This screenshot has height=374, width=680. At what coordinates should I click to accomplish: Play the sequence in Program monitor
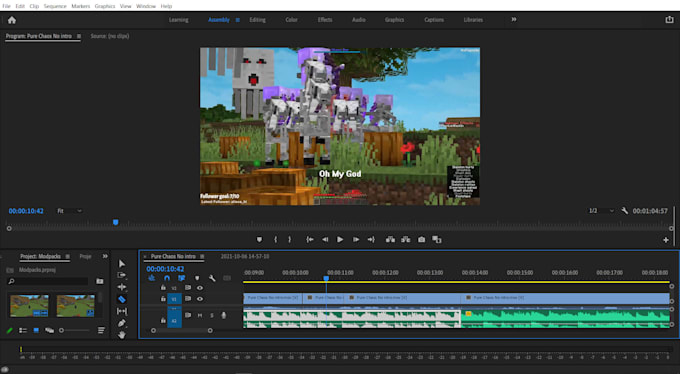(340, 239)
